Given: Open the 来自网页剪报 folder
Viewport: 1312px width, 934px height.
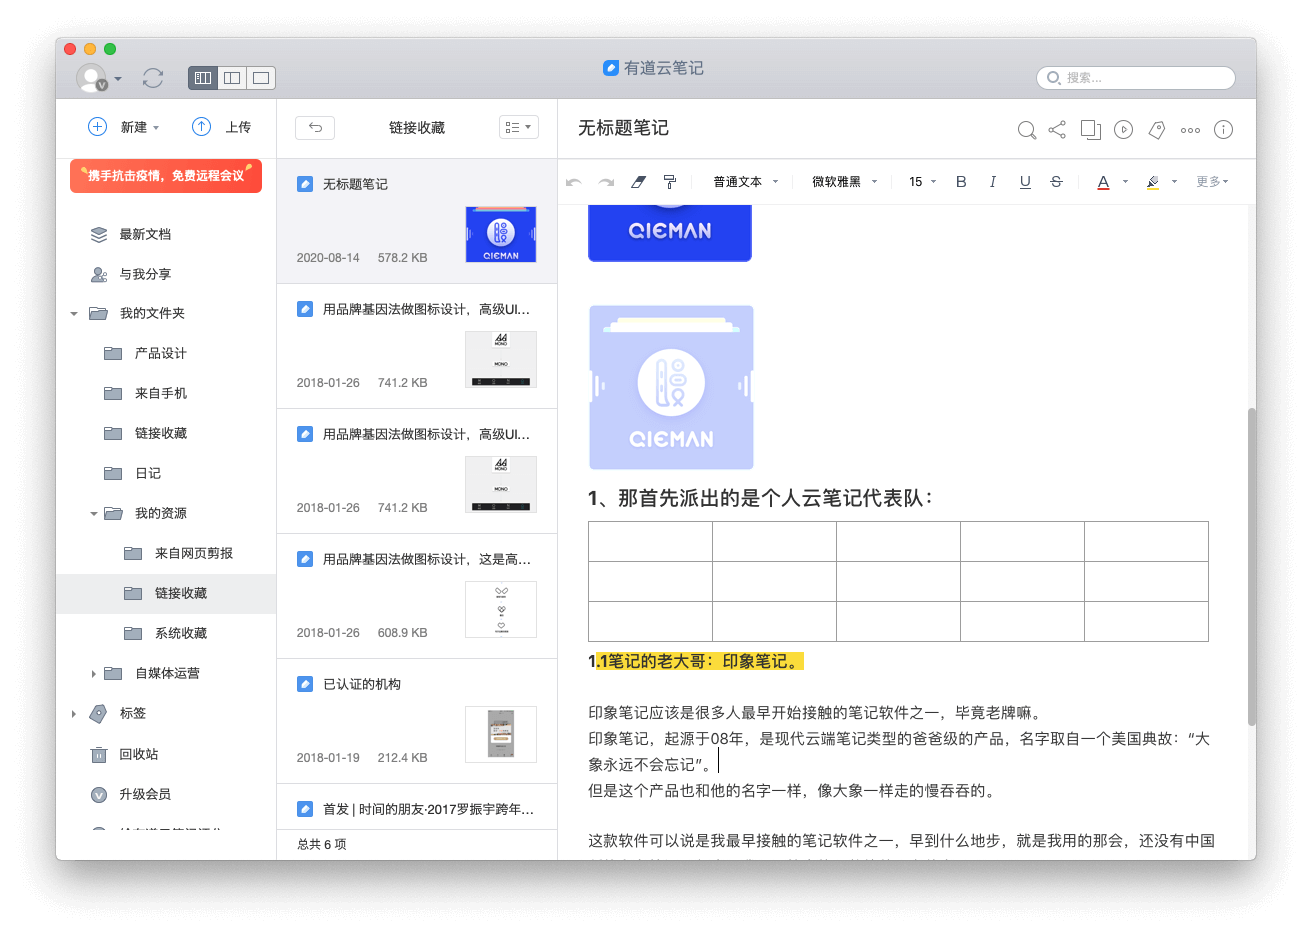Looking at the screenshot, I should coord(193,553).
